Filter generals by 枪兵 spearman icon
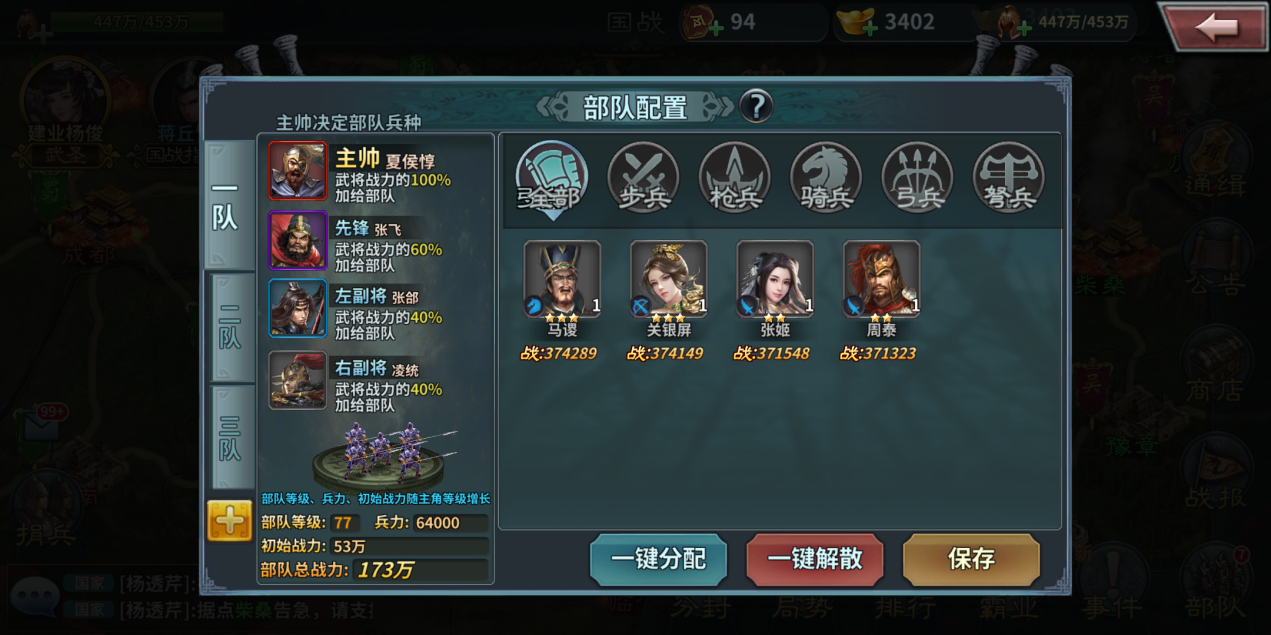Image resolution: width=1271 pixels, height=635 pixels. click(735, 178)
